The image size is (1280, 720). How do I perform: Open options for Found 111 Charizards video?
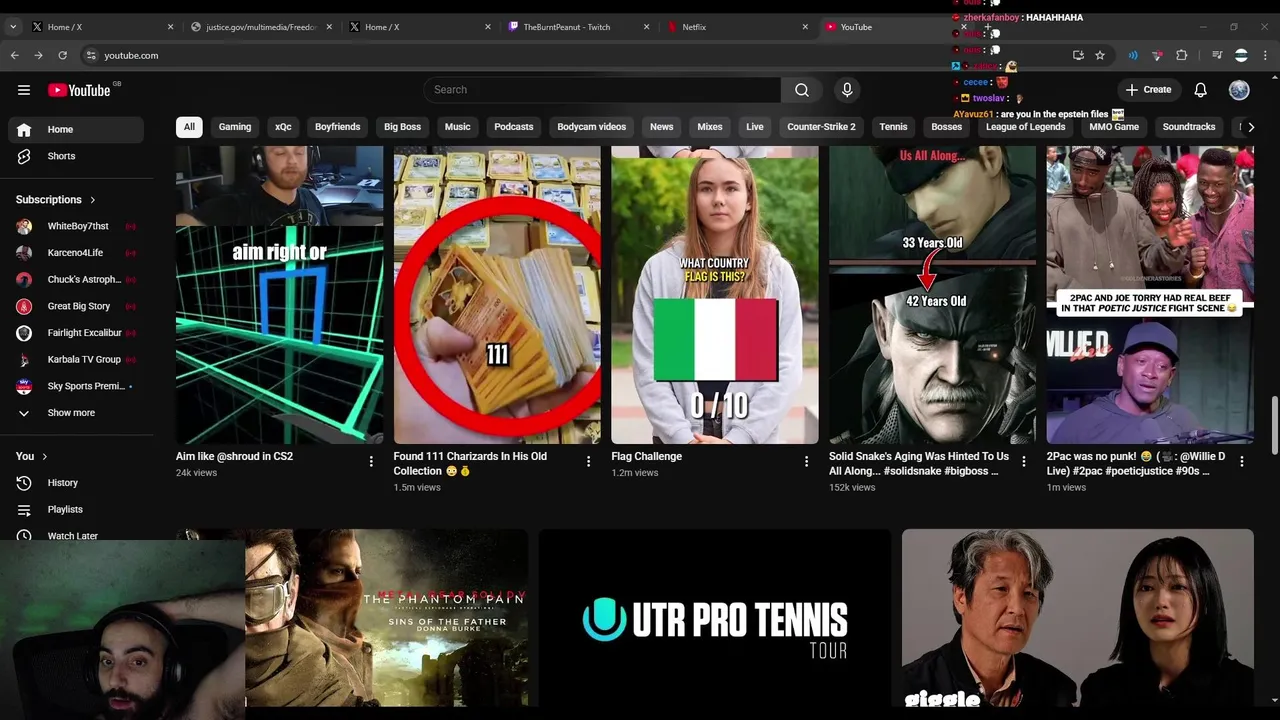pyautogui.click(x=588, y=461)
